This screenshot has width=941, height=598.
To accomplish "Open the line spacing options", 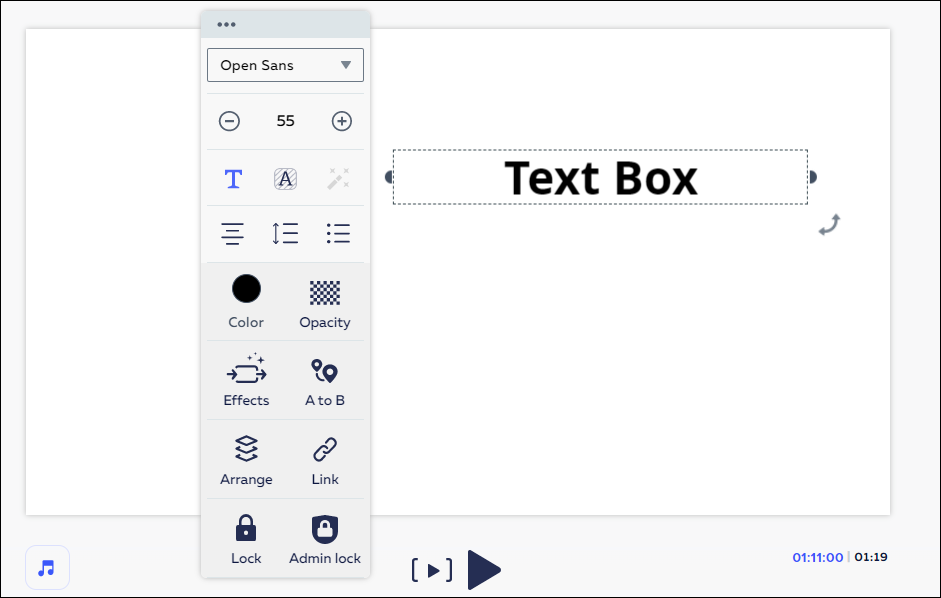I will point(285,234).
